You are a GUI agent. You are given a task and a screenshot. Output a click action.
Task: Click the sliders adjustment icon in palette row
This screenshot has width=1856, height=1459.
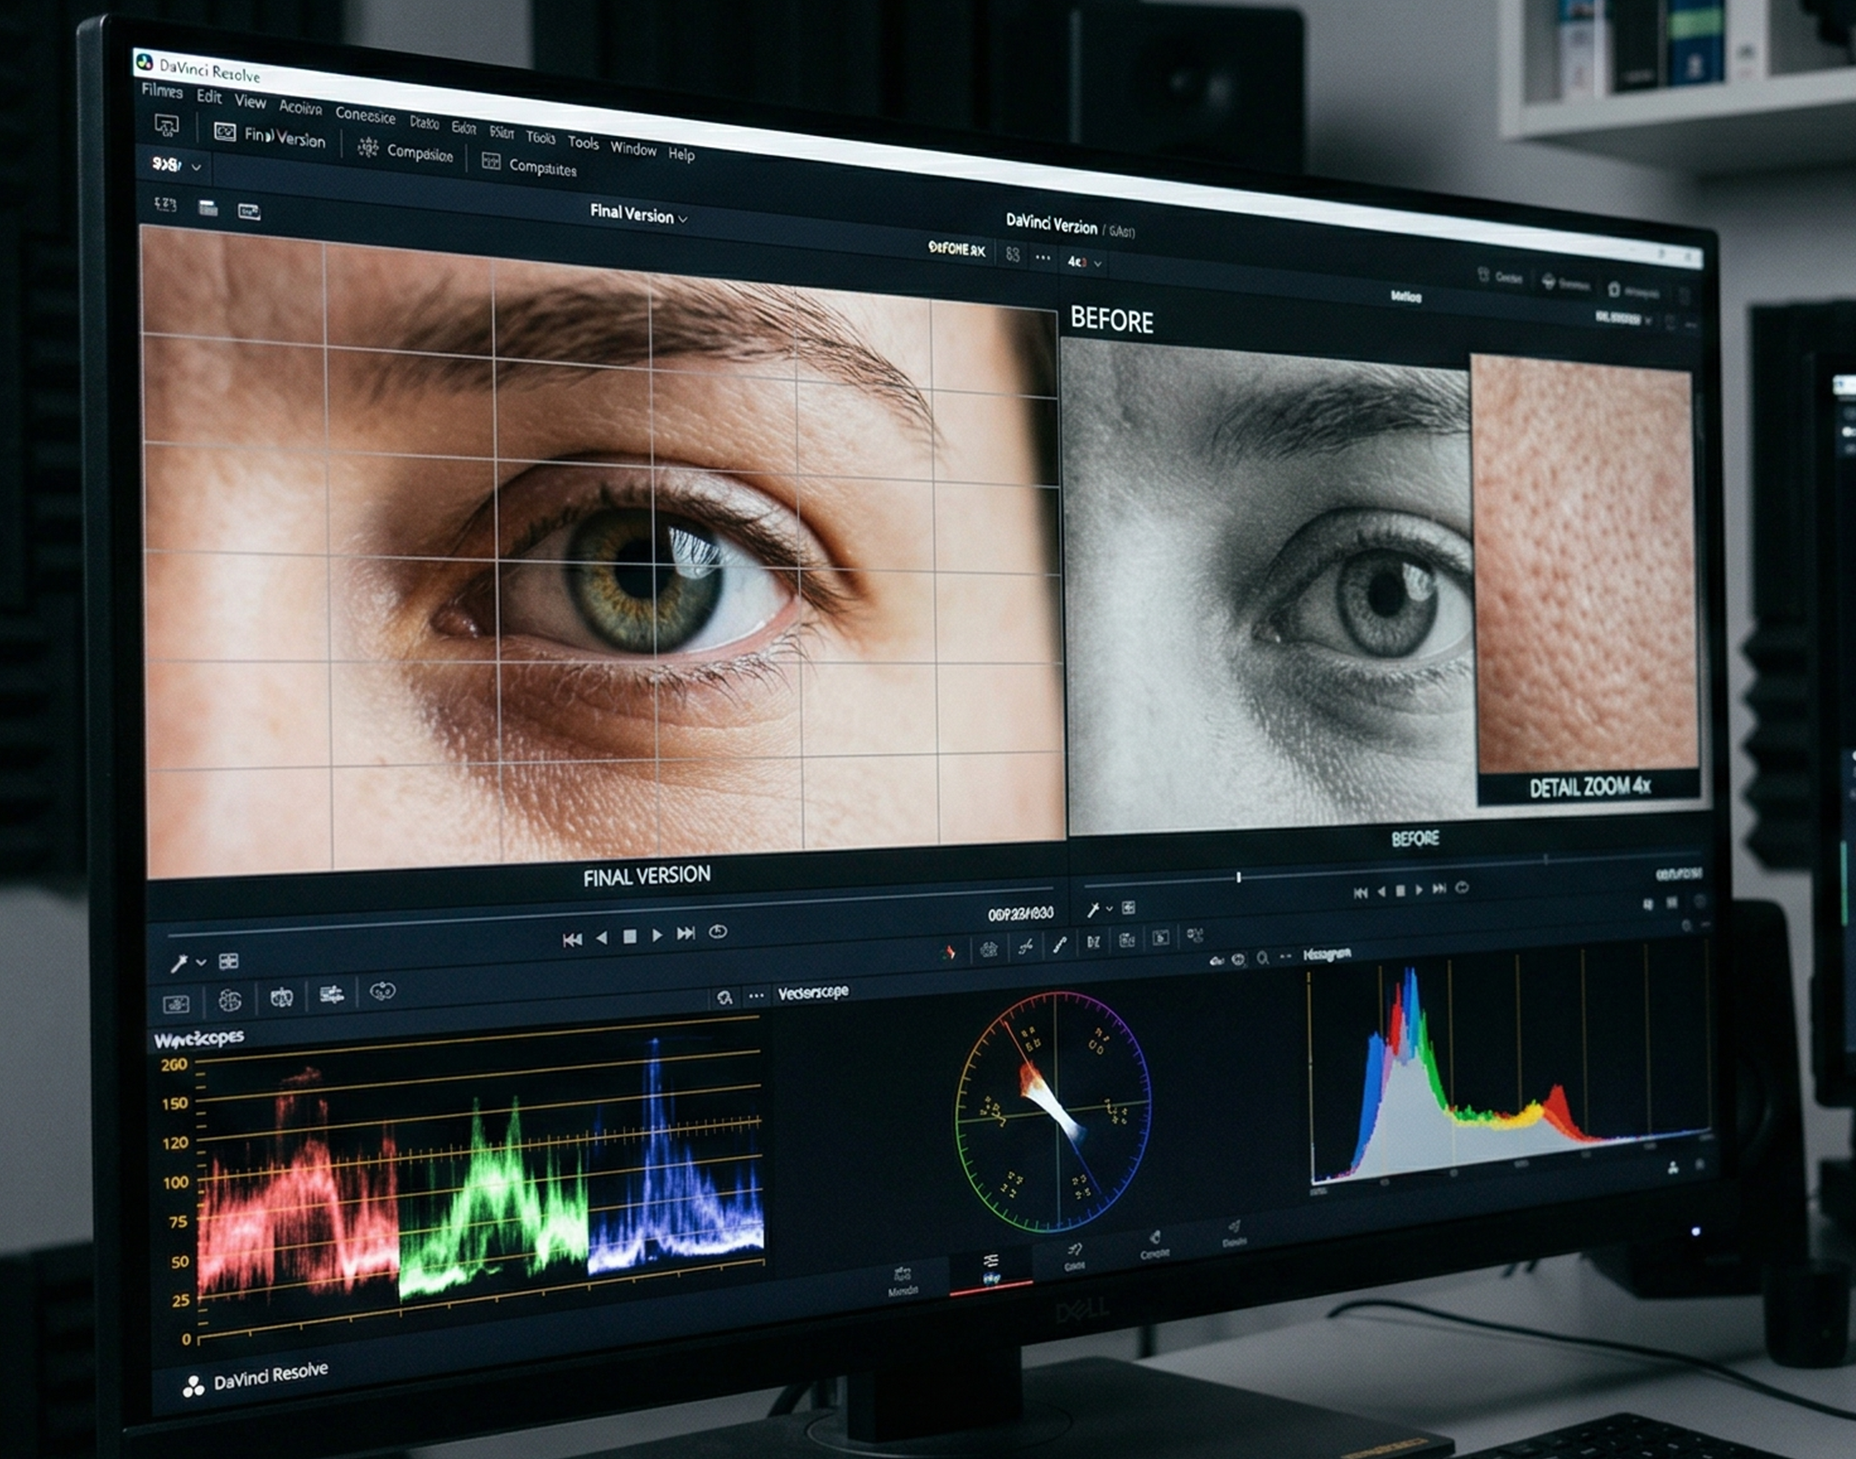tap(331, 994)
